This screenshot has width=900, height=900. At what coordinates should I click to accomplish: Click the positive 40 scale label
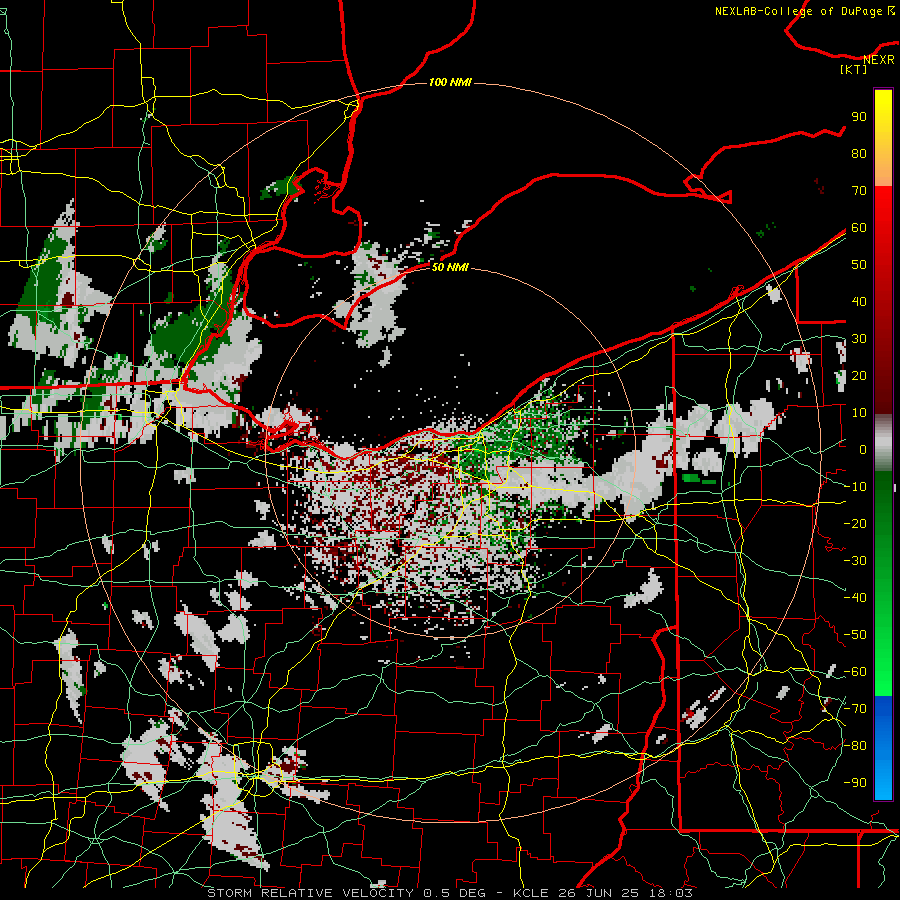(859, 301)
